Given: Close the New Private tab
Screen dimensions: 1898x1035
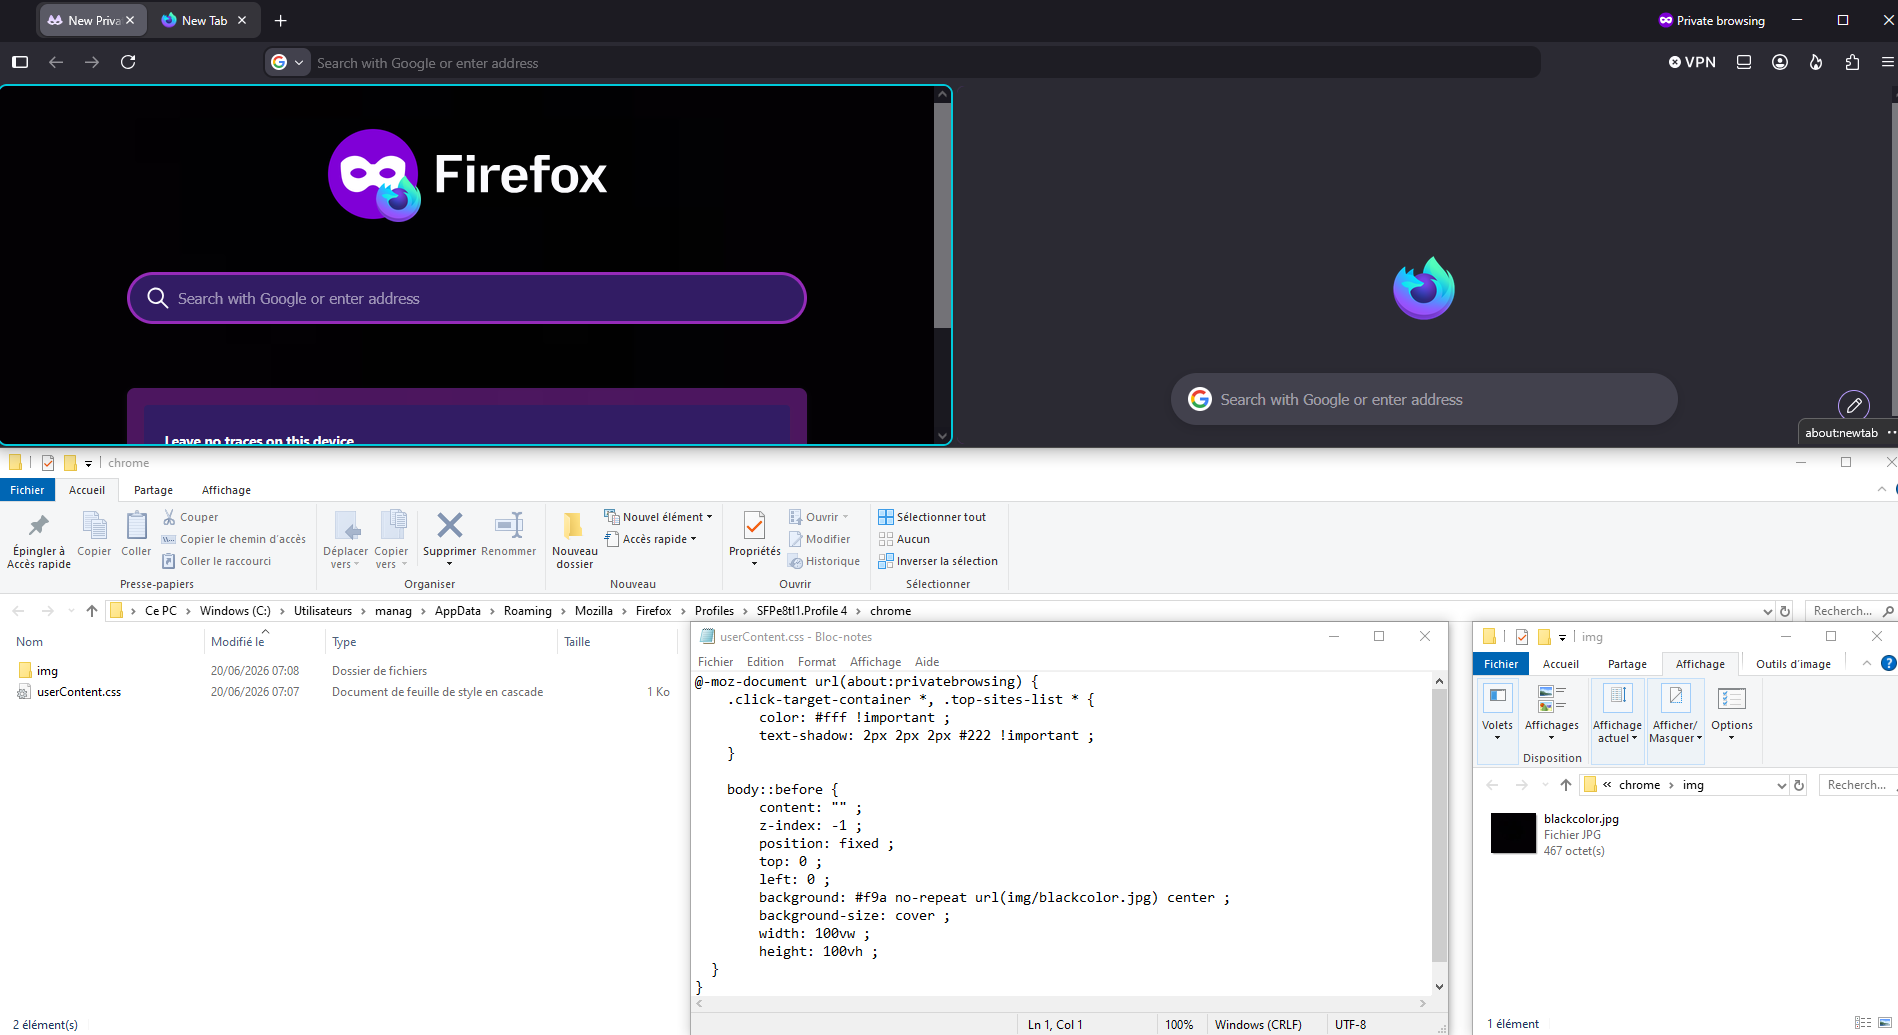Looking at the screenshot, I should coord(130,20).
